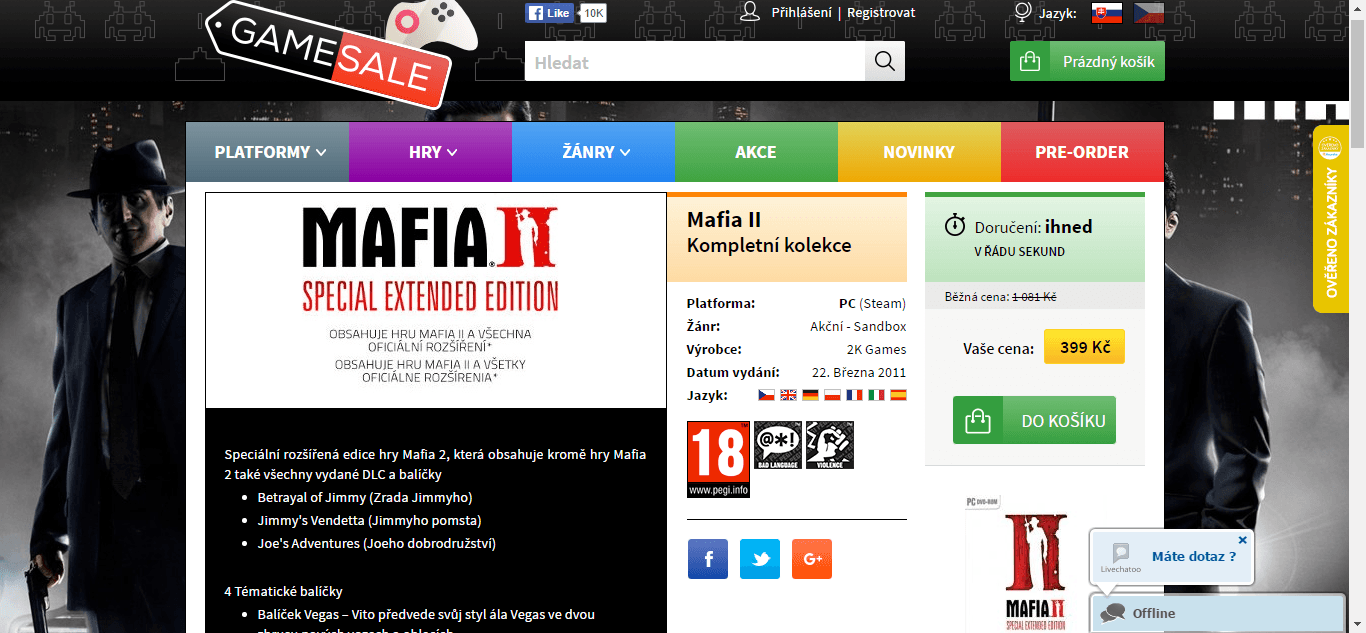Click the Mafia II box cover thumbnail
Viewport: 1366px width, 633px height.
(x=1035, y=563)
